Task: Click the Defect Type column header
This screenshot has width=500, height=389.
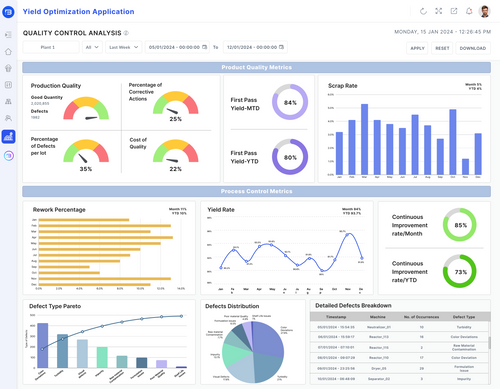Action: click(464, 317)
